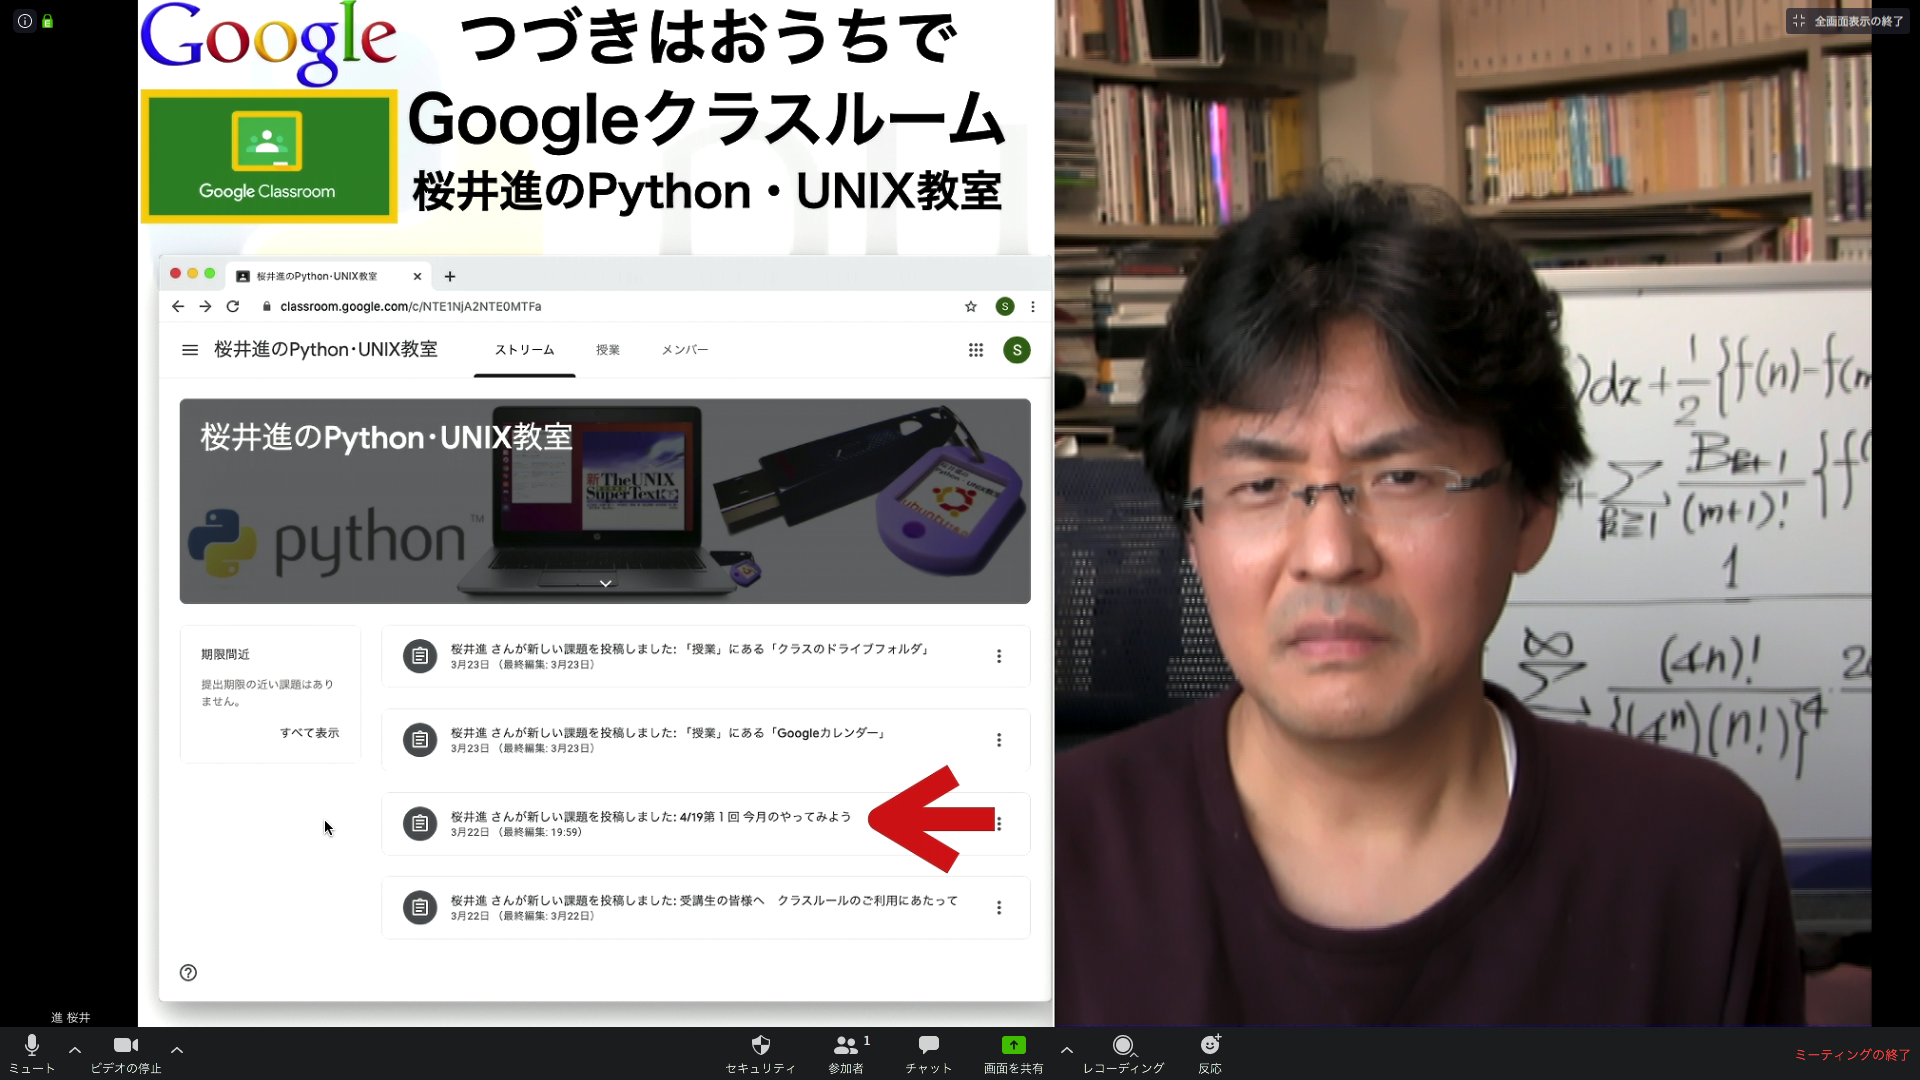This screenshot has width=1920, height=1080.
Task: Click the 期限間近 heading
Action: pyautogui.click(x=225, y=654)
